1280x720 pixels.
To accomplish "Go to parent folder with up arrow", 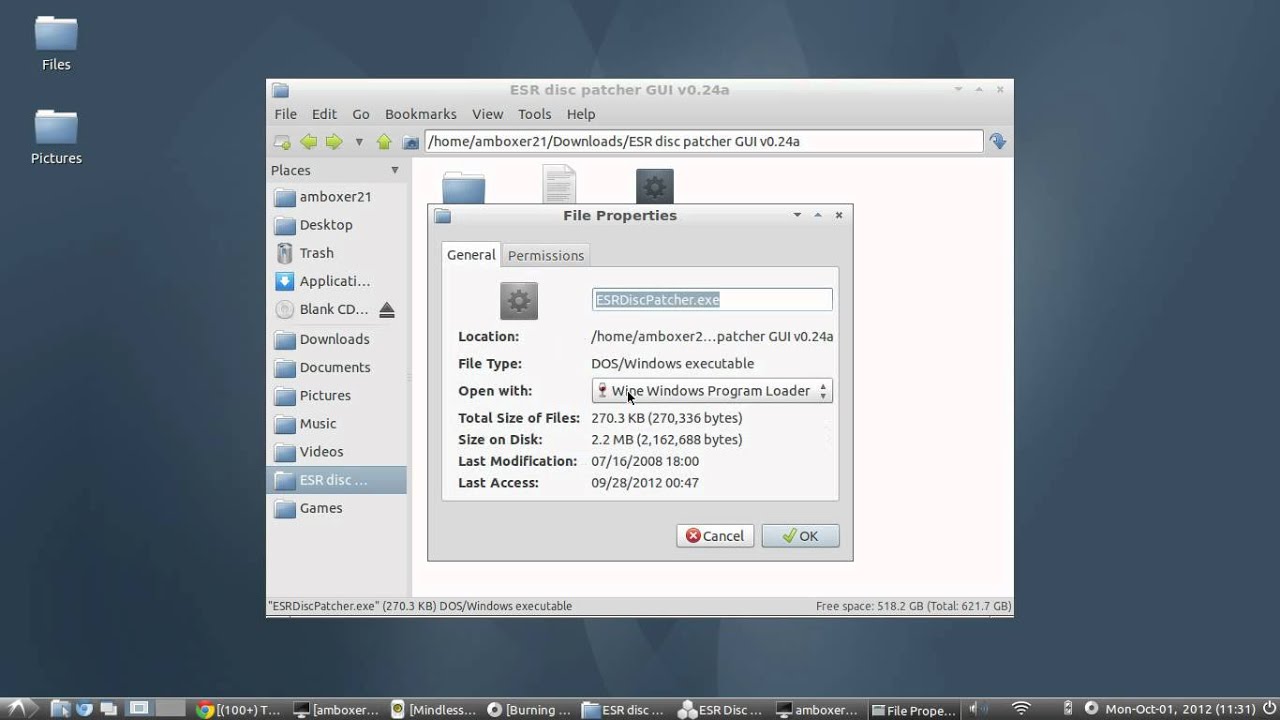I will (x=384, y=142).
